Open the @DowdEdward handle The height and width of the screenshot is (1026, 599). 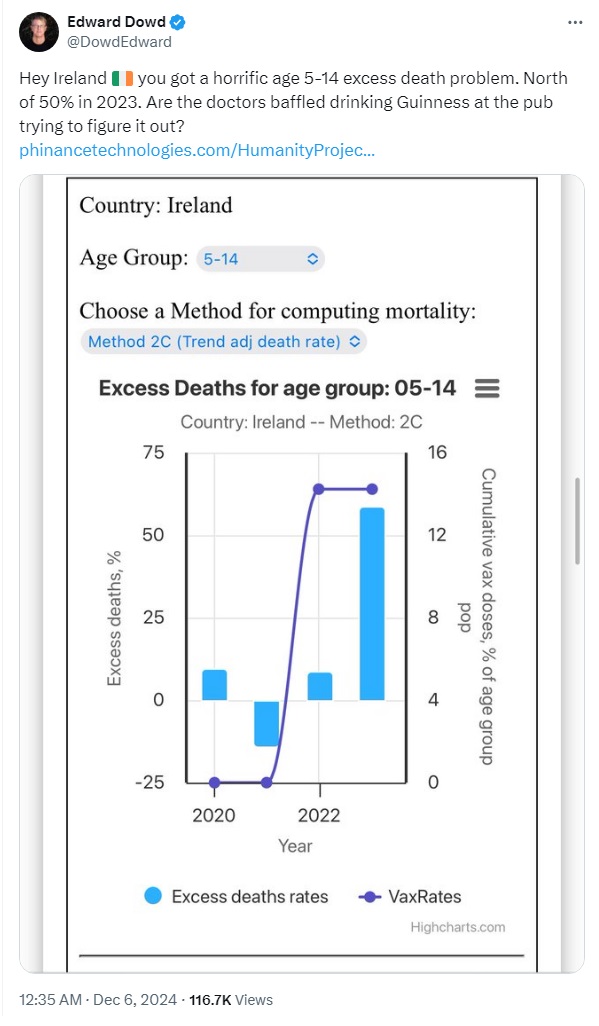point(119,42)
